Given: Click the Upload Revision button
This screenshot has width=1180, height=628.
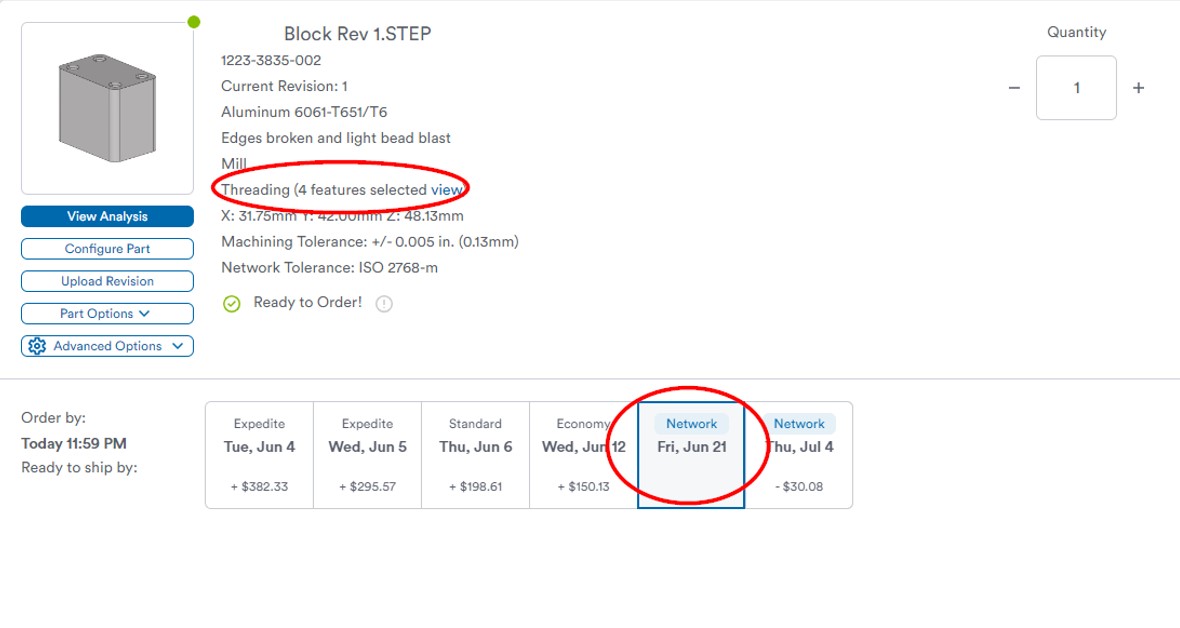Looking at the screenshot, I should 107,281.
